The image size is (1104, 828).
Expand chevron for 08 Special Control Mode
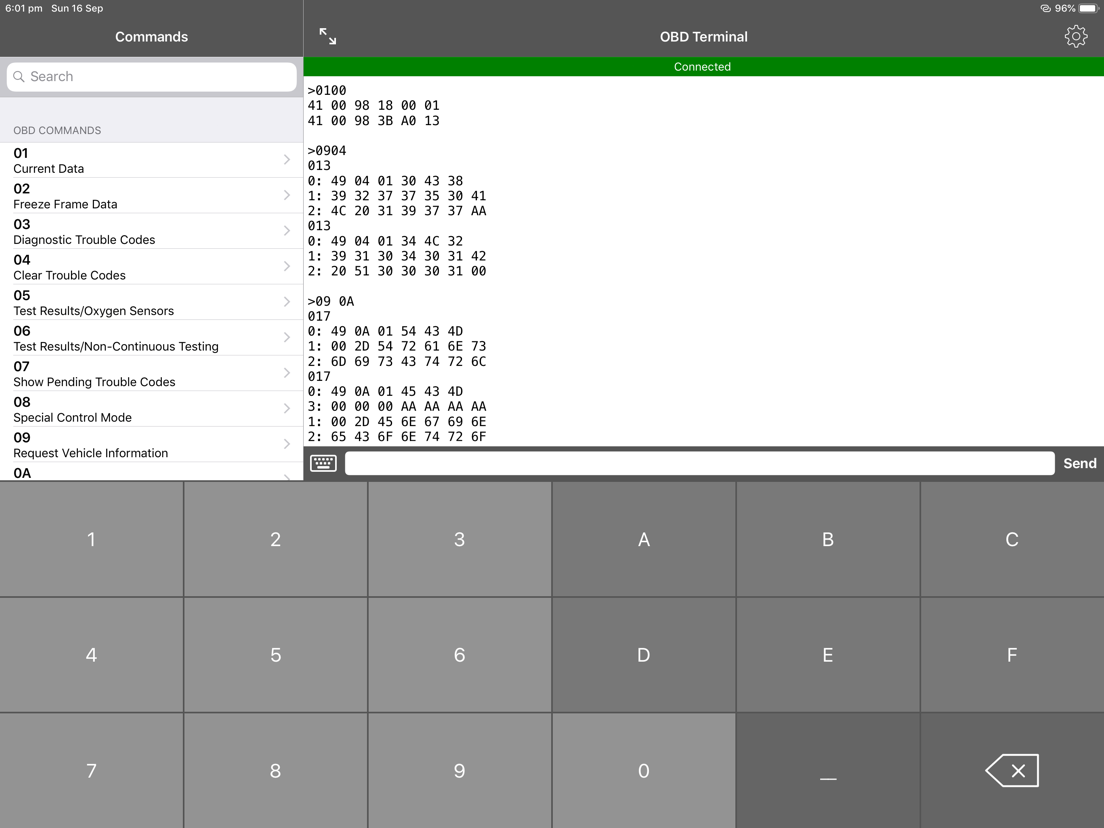pyautogui.click(x=287, y=408)
